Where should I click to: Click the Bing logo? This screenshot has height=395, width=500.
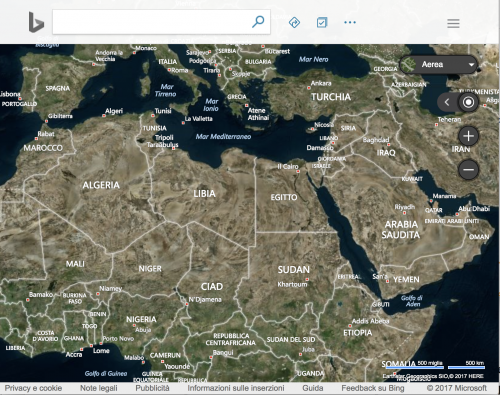tap(36, 22)
